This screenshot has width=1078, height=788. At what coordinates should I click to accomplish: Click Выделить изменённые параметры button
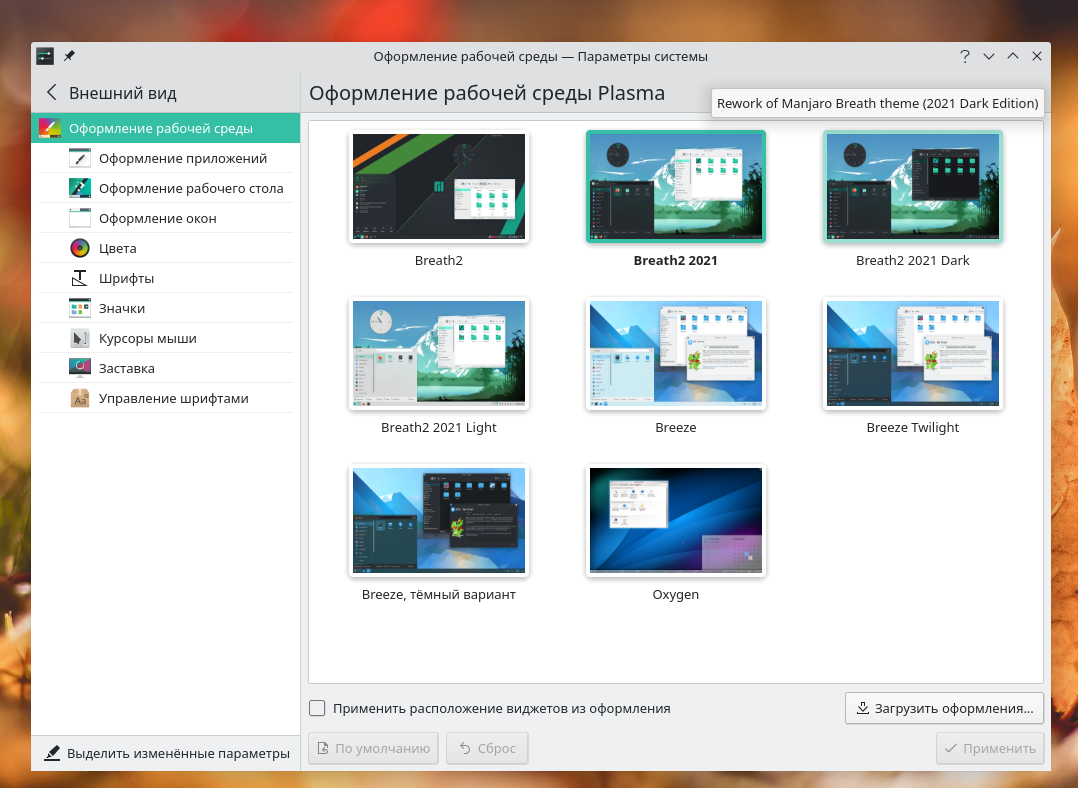click(x=166, y=753)
